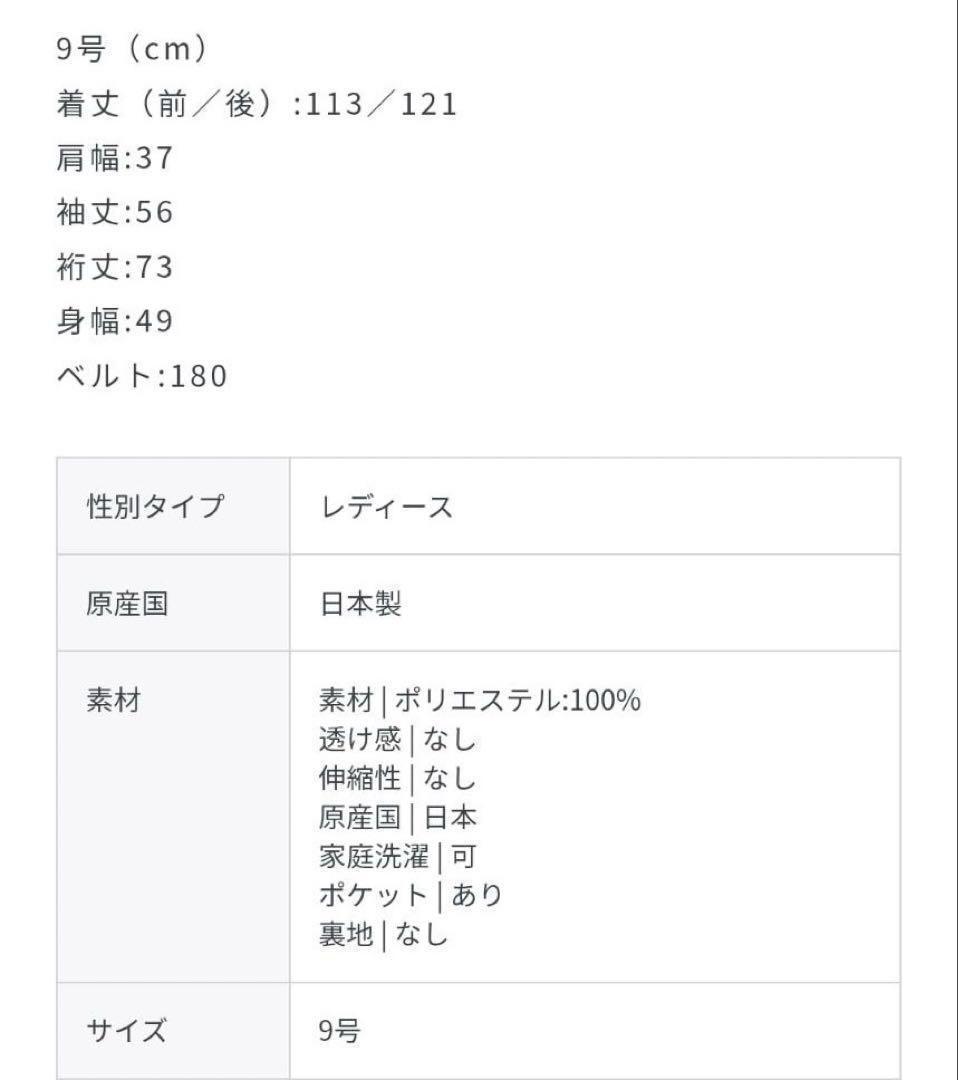Click the サイズ row label cell
This screenshot has width=958, height=1080.
point(127,1030)
